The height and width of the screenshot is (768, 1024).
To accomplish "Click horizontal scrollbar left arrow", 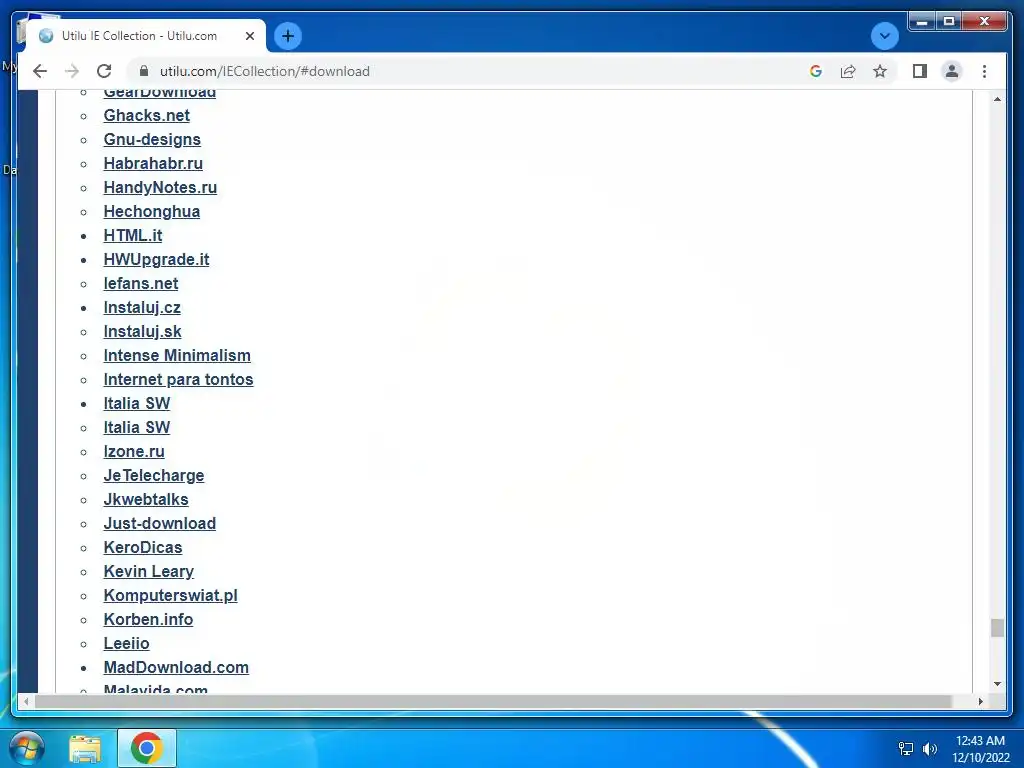I will click(x=26, y=701).
